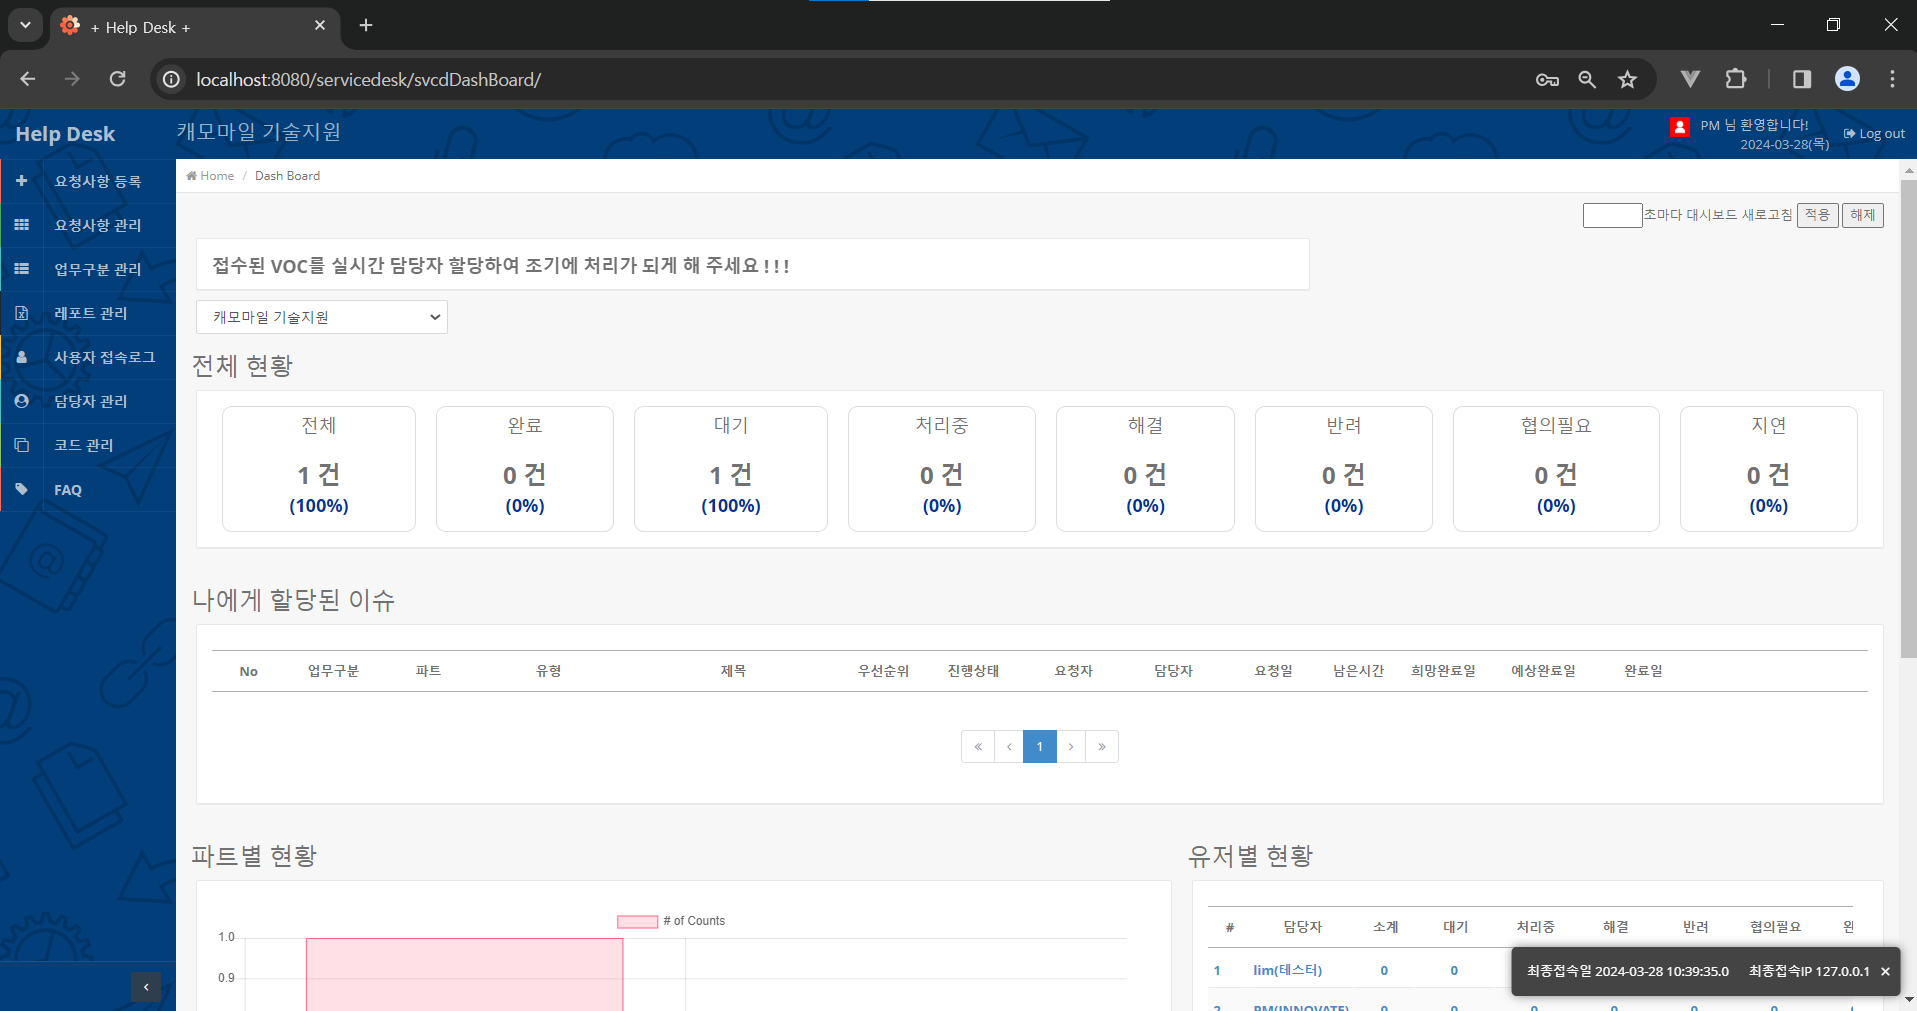Select lim(테스터) in the user status table
Viewport: 1917px width, 1011px height.
1287,970
